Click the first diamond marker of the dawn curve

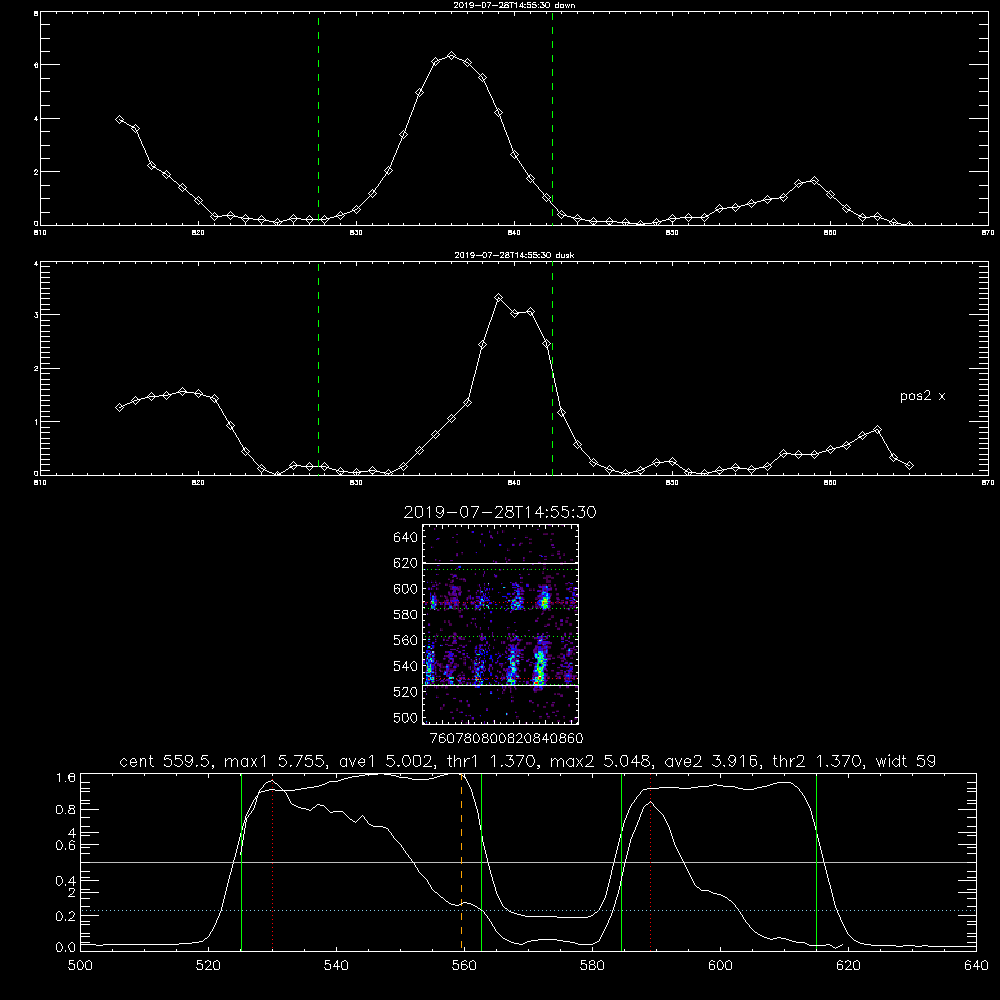119,119
